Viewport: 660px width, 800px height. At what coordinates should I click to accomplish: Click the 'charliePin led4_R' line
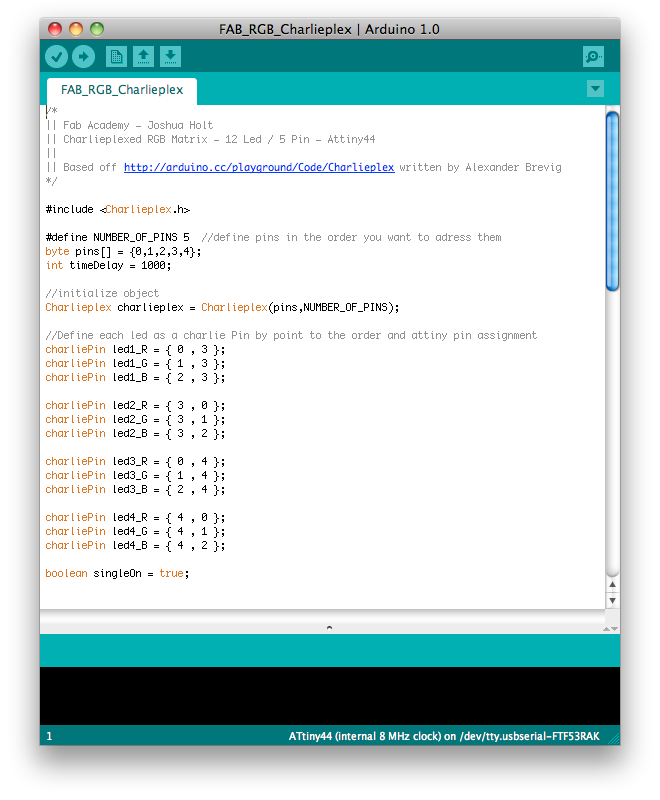[135, 518]
